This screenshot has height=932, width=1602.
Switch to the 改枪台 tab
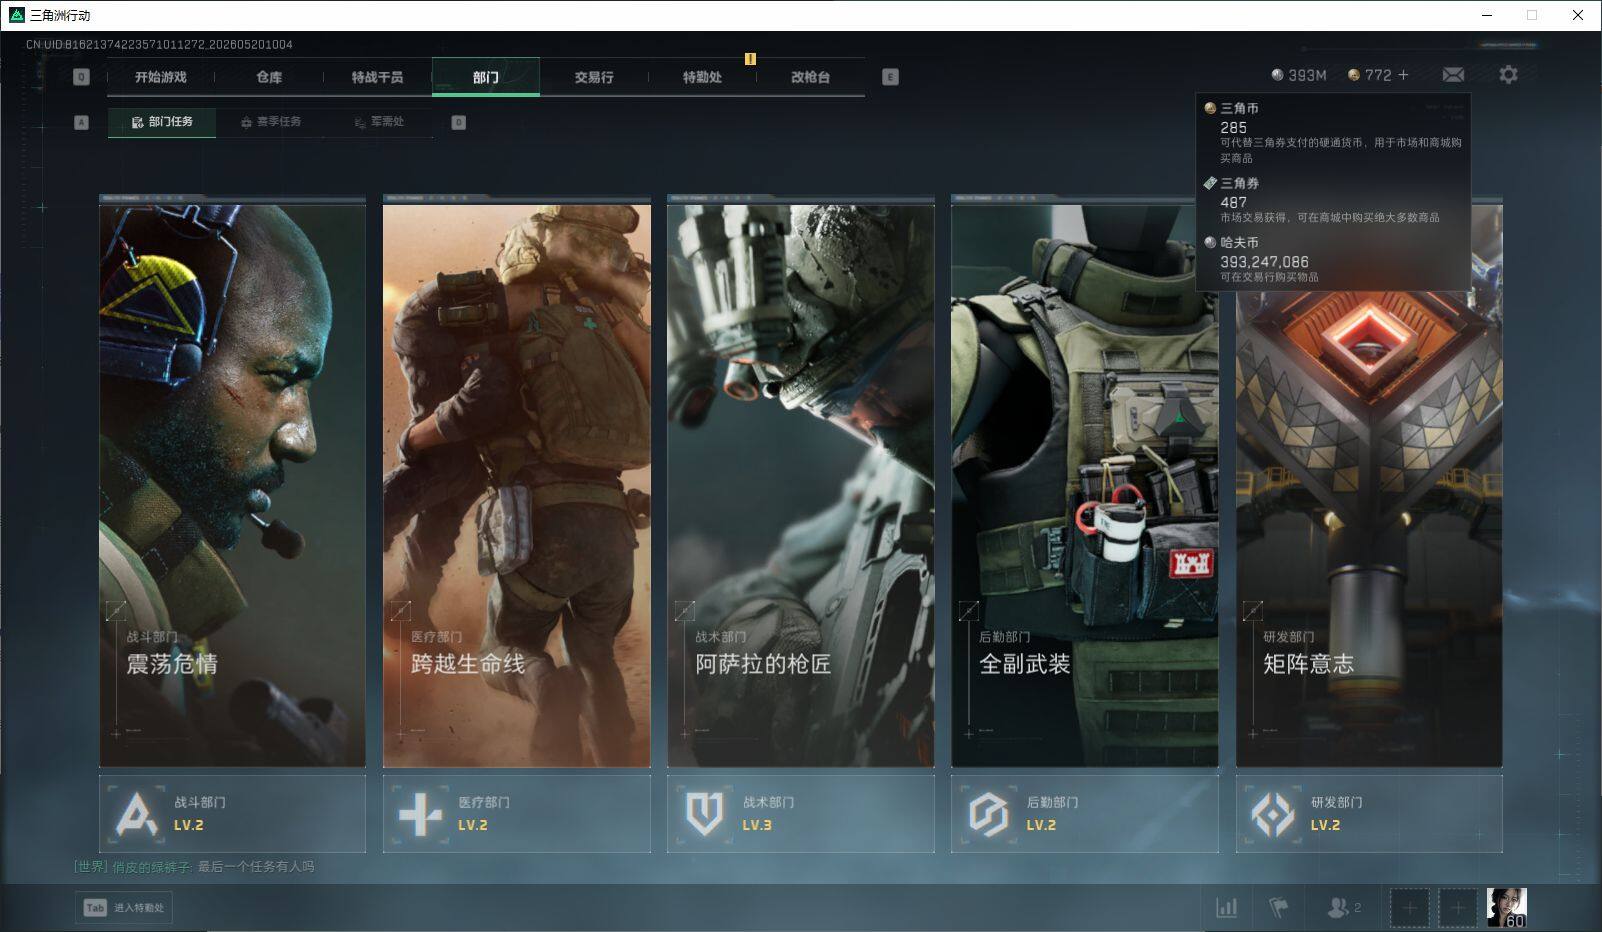click(x=810, y=77)
